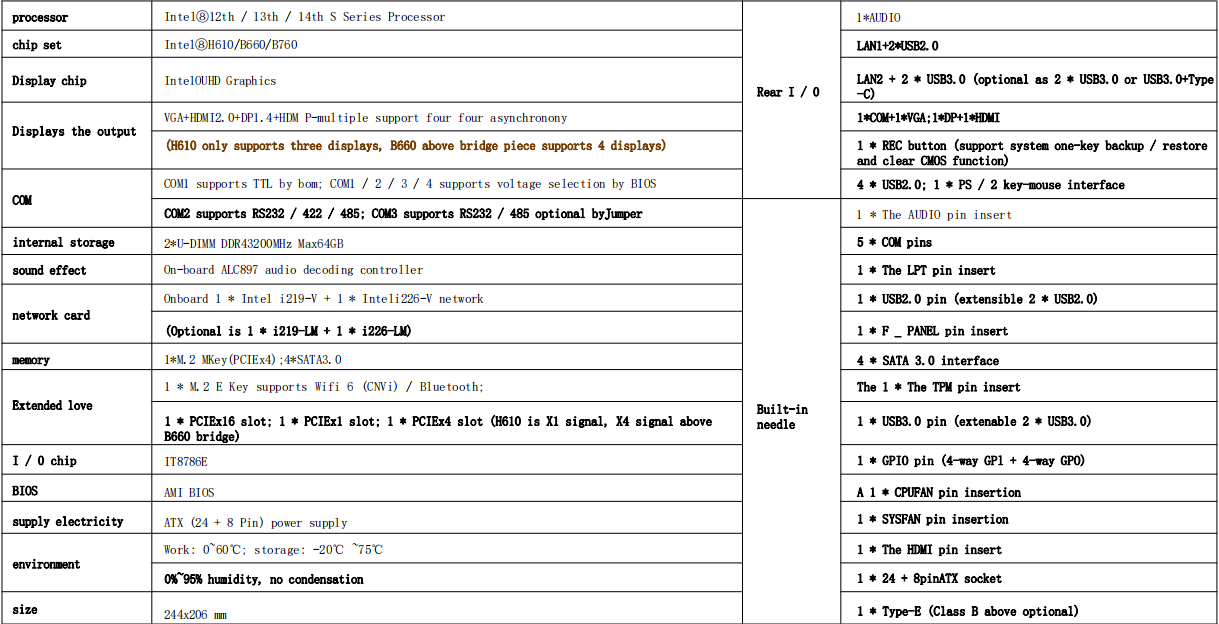Click the 'Displays the output' label
Screen dimensions: 1219x624
tap(74, 131)
